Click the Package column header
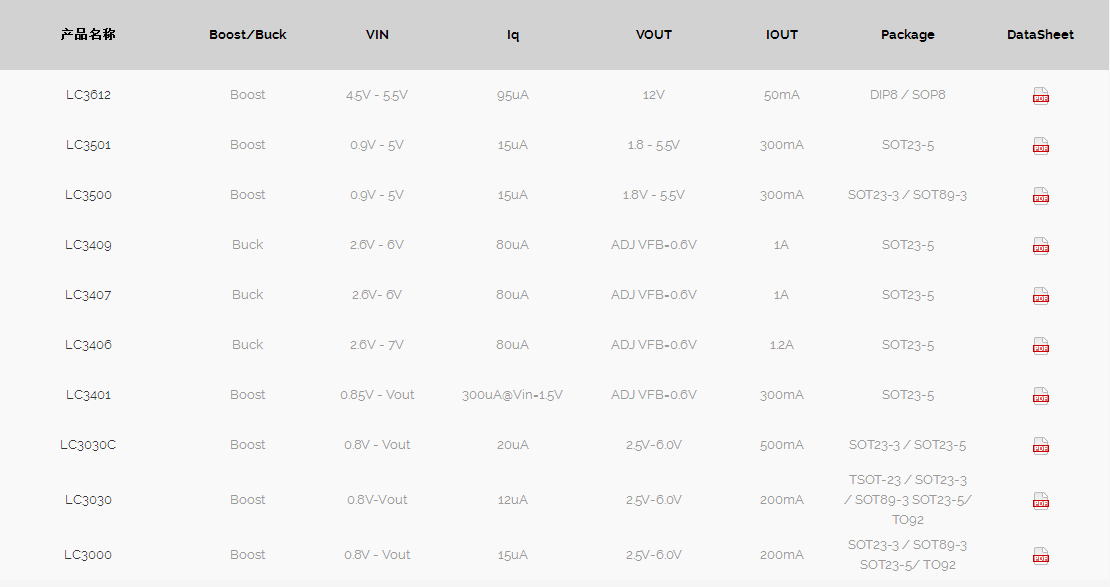Viewport: 1110px width, 587px height. (x=908, y=35)
